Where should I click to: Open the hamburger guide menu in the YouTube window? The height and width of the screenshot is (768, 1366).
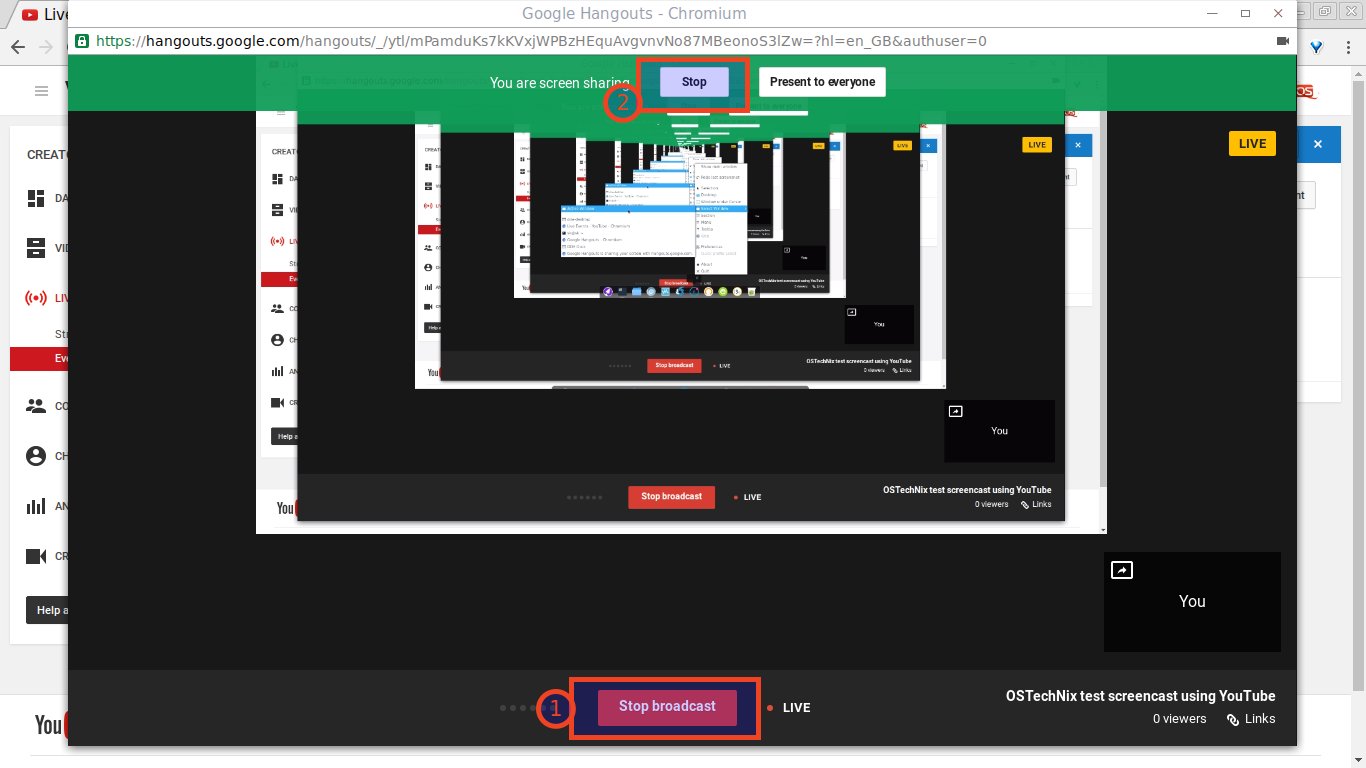coord(41,91)
